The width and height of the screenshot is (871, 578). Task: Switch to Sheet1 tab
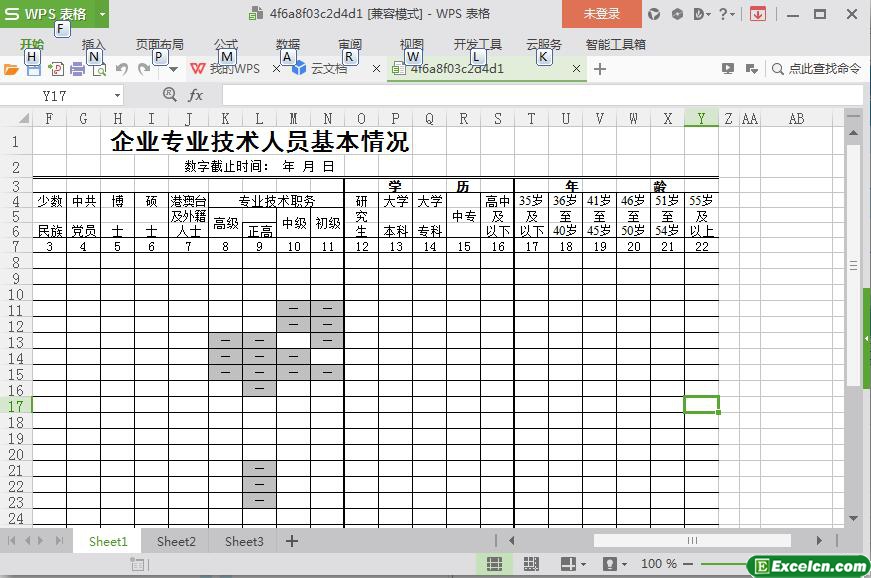pos(108,541)
